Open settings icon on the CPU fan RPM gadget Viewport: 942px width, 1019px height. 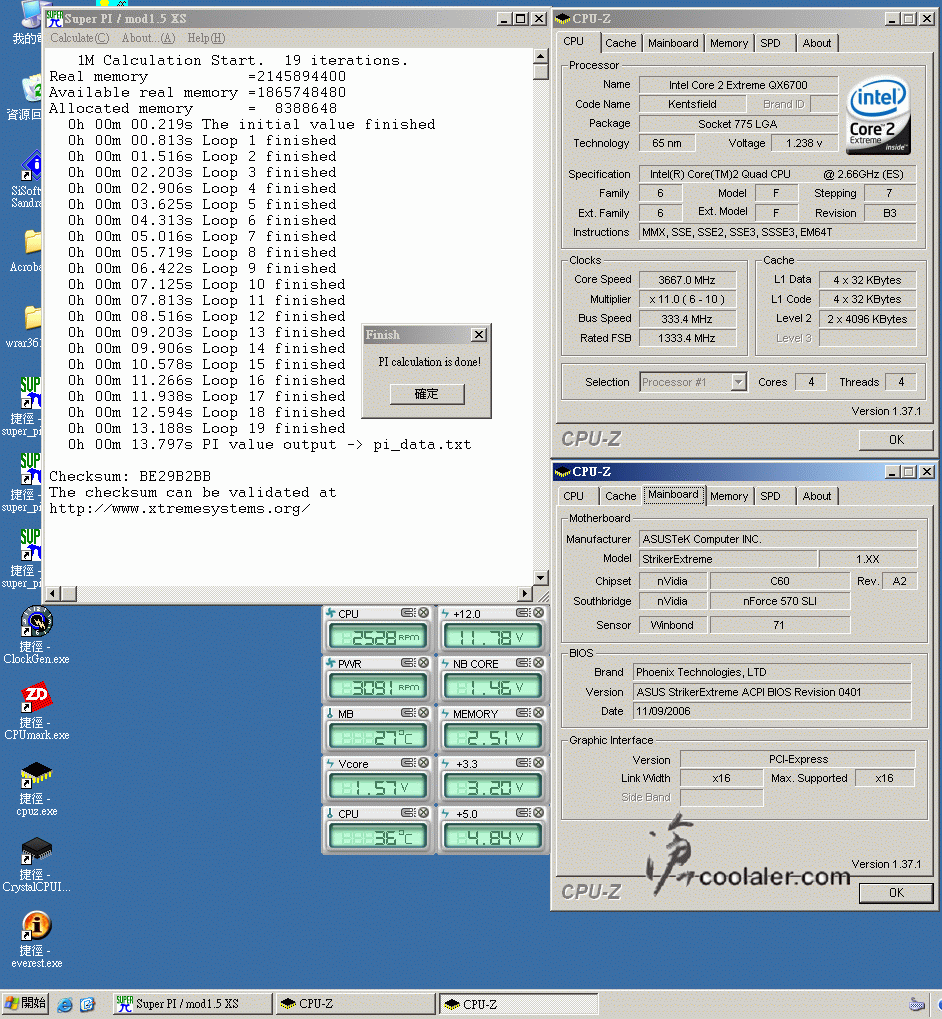(x=407, y=613)
